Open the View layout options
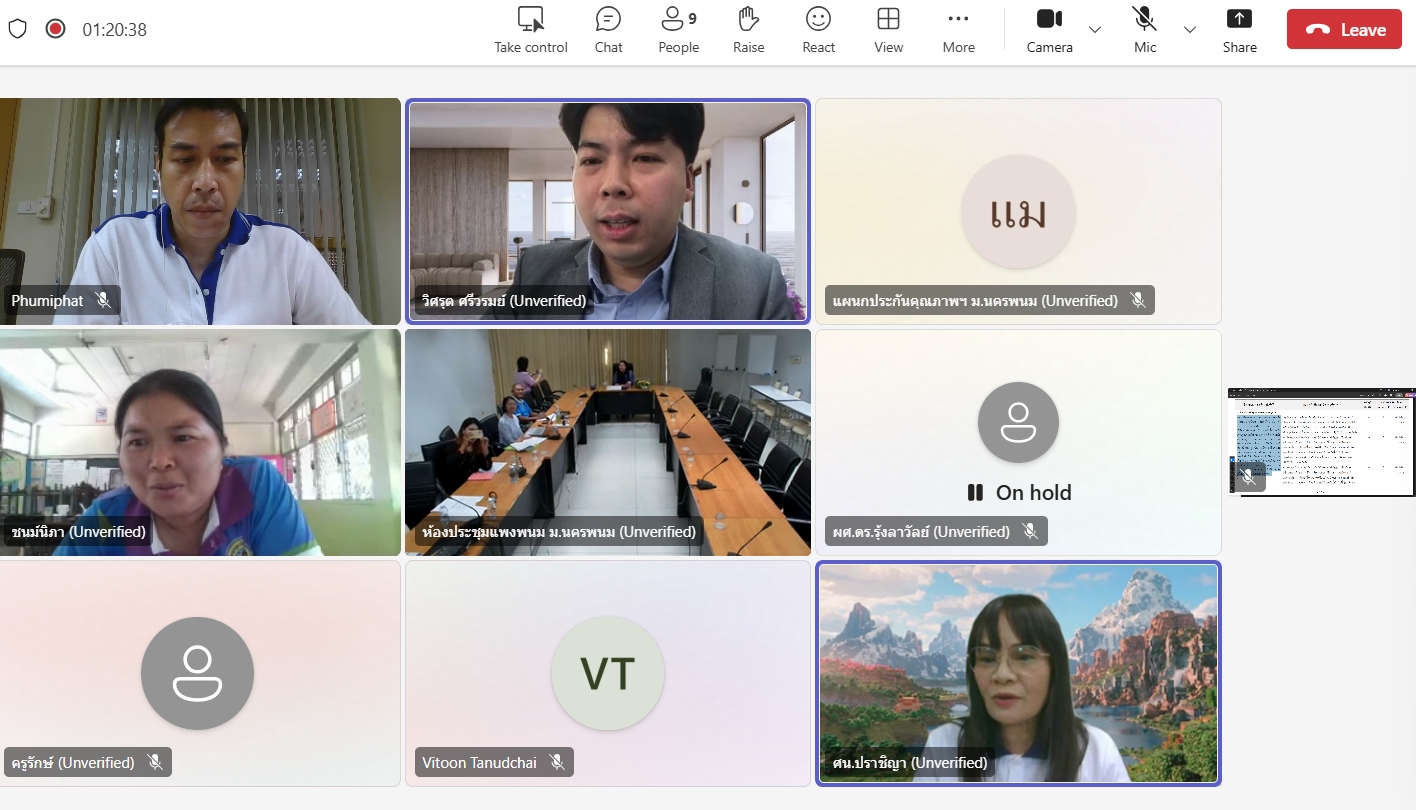 (888, 19)
